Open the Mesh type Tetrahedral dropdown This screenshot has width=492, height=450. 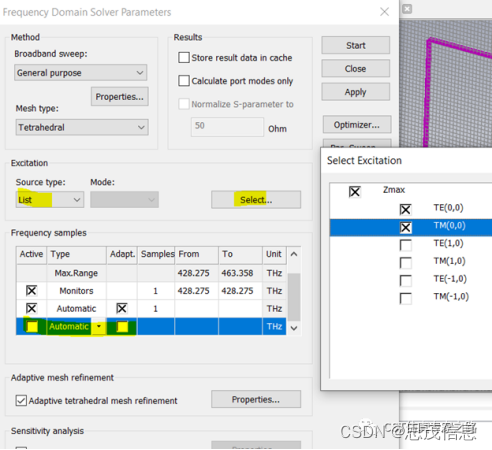tap(82, 127)
